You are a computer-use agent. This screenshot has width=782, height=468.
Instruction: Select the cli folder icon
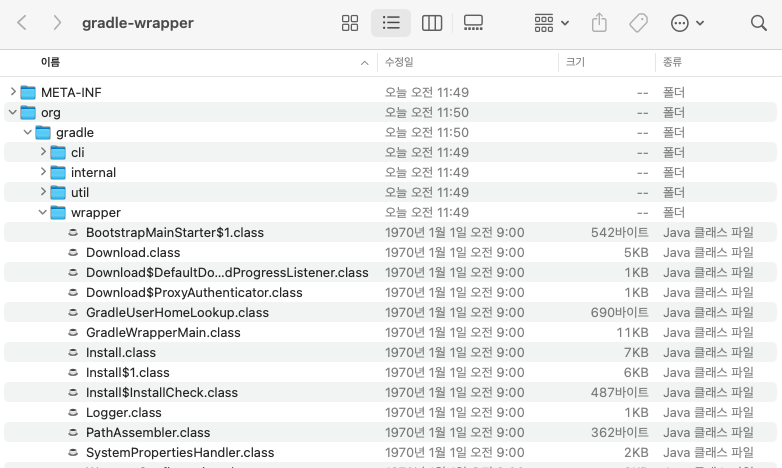click(58, 152)
